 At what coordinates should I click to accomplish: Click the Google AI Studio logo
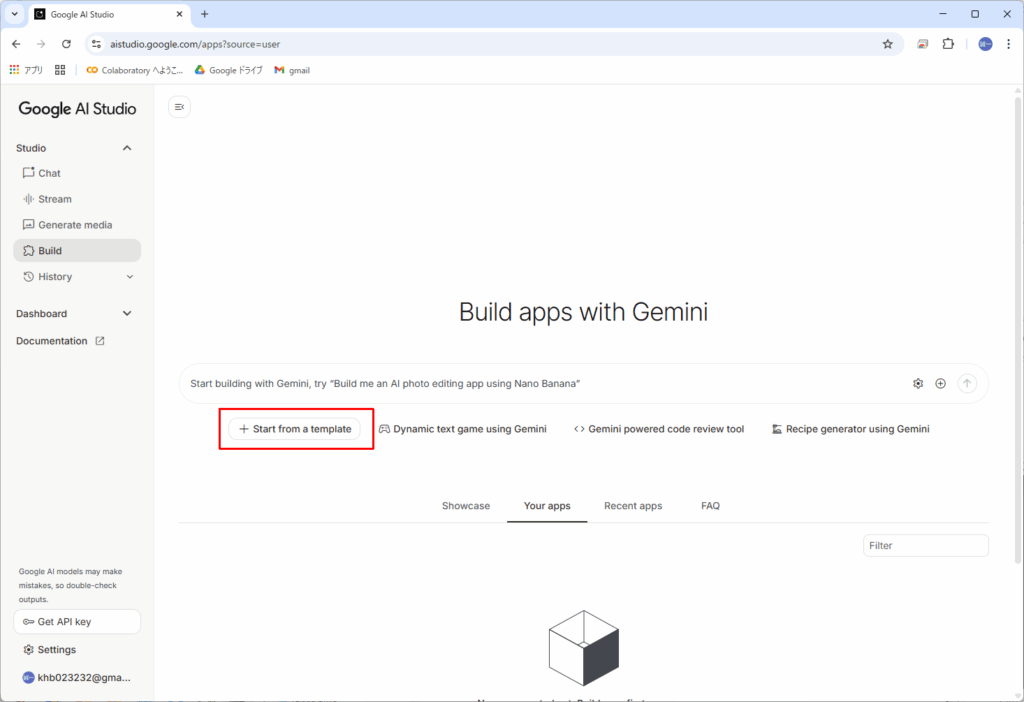coord(77,109)
